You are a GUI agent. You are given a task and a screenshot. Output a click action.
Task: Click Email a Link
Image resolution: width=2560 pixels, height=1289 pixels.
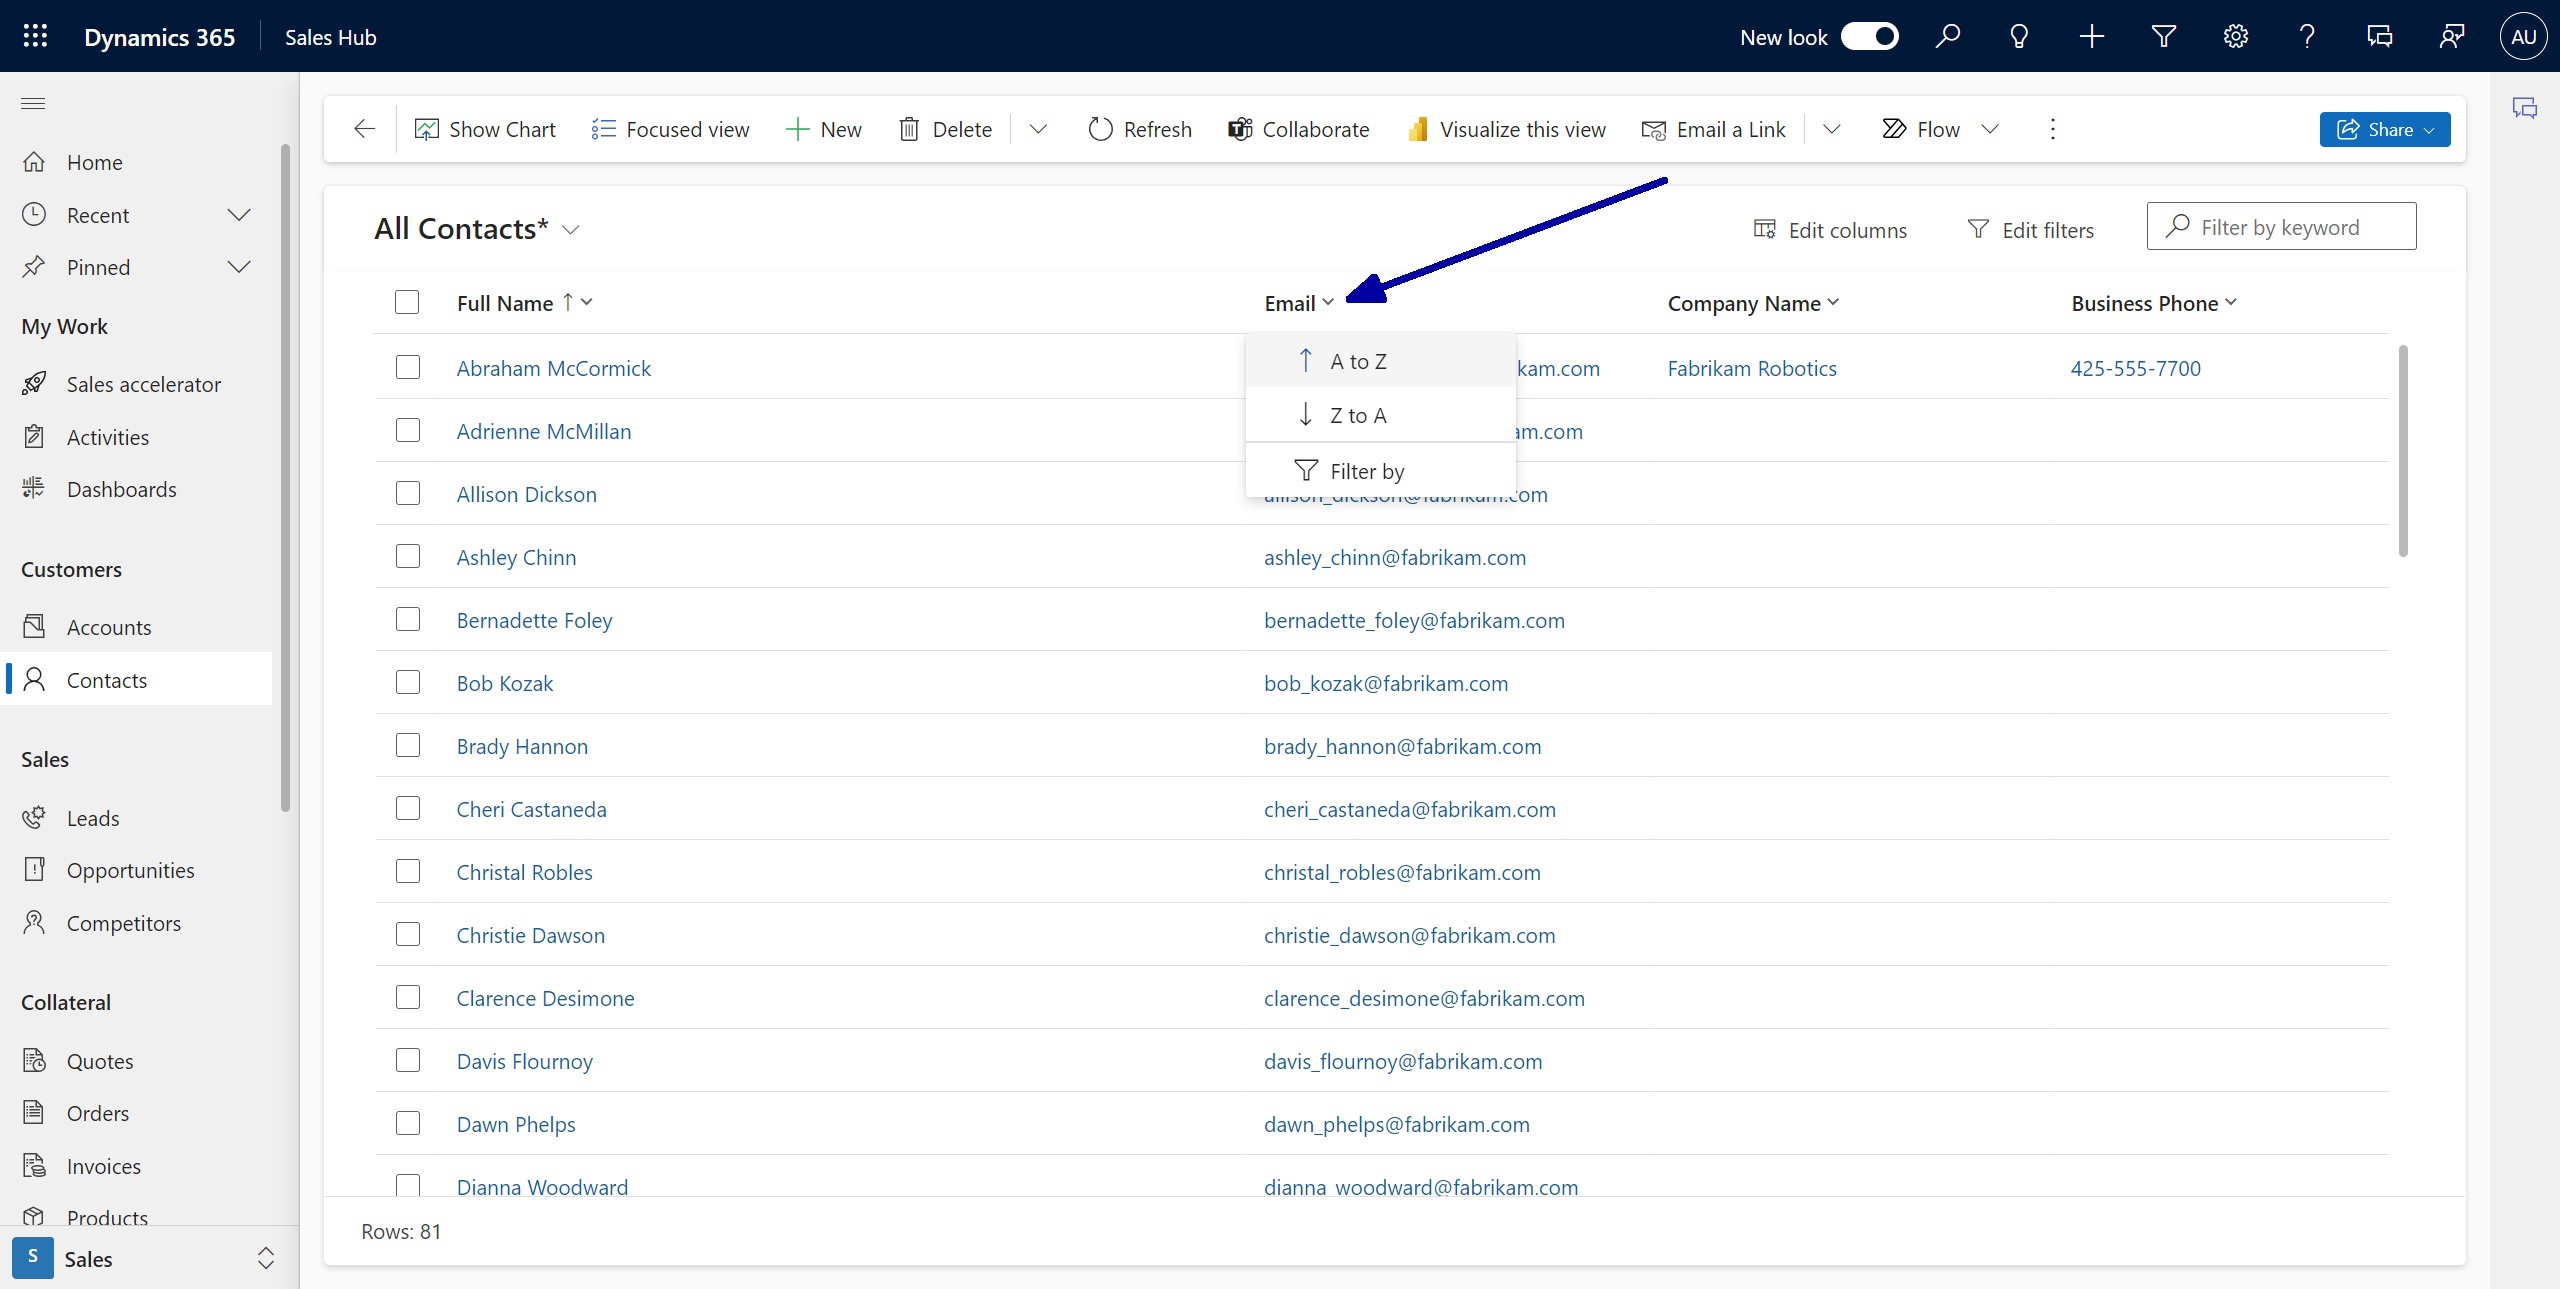(1714, 129)
